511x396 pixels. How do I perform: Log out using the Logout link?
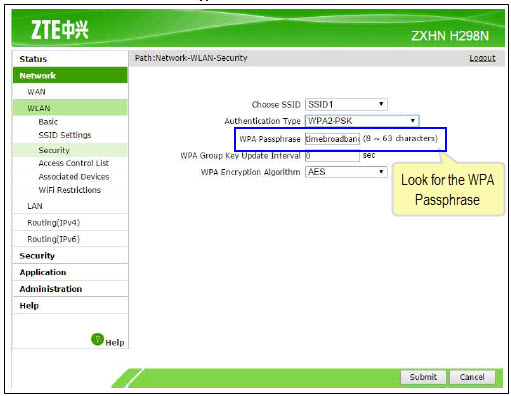(x=482, y=58)
